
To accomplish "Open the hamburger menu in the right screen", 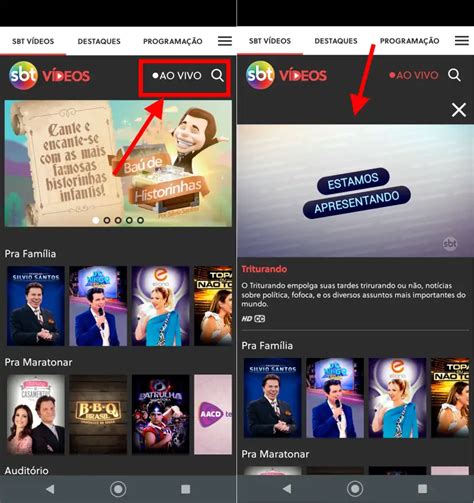I will point(462,40).
